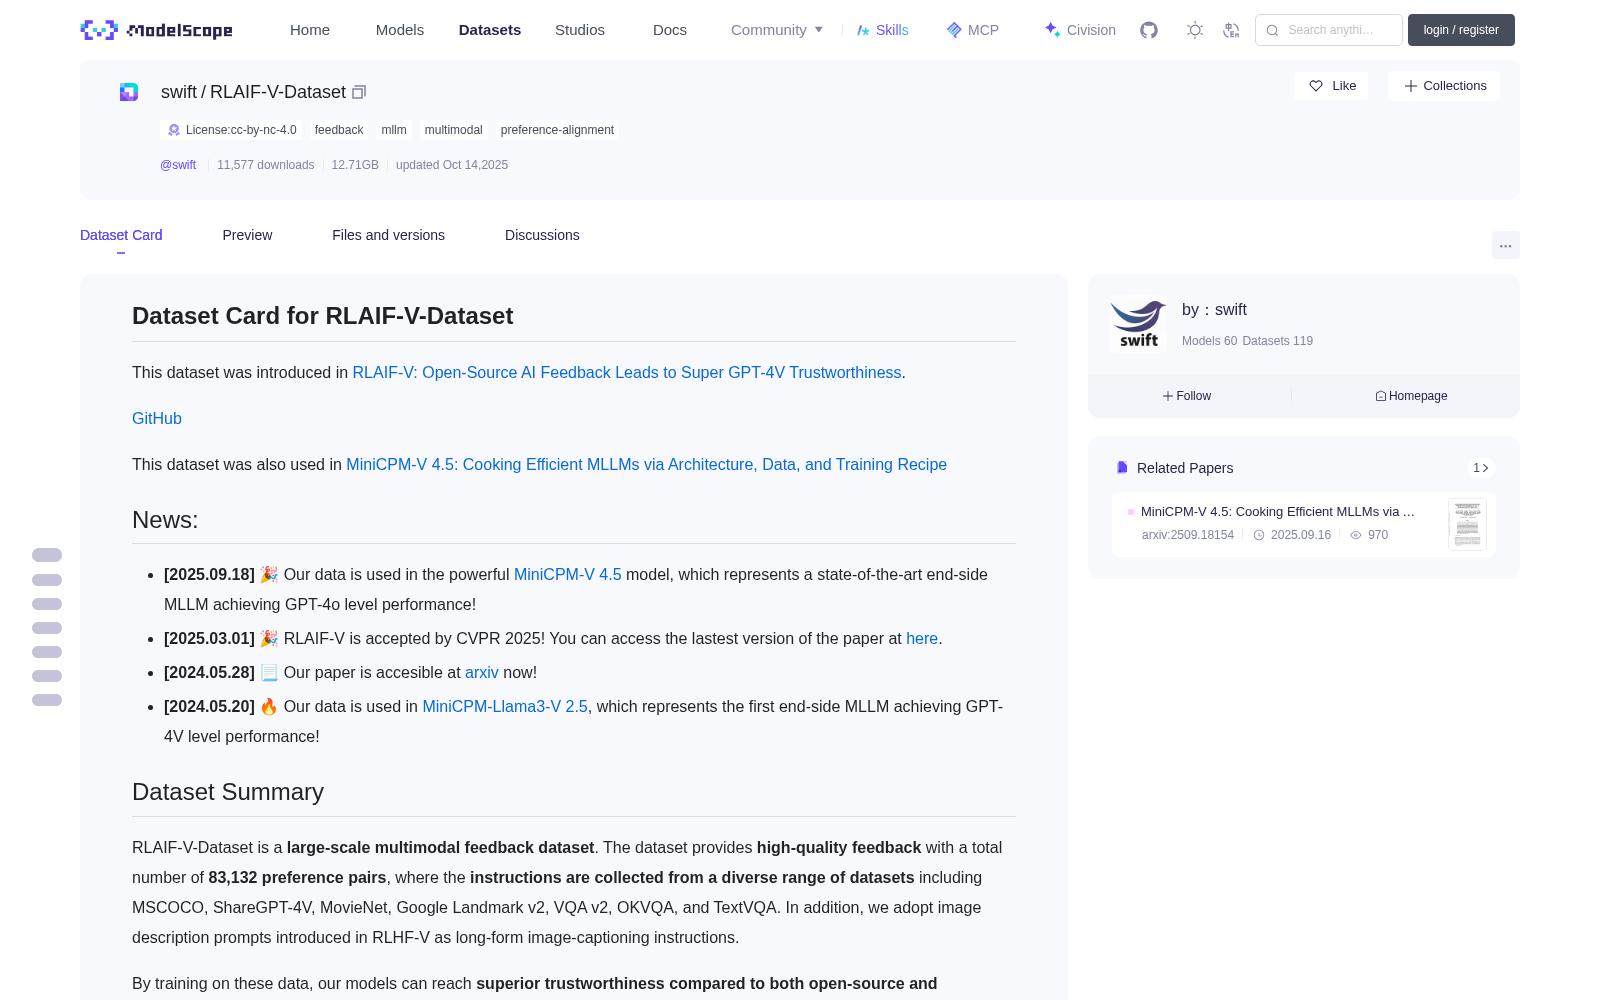Select the Dataset Card tab
The image size is (1600, 1000).
pos(121,235)
